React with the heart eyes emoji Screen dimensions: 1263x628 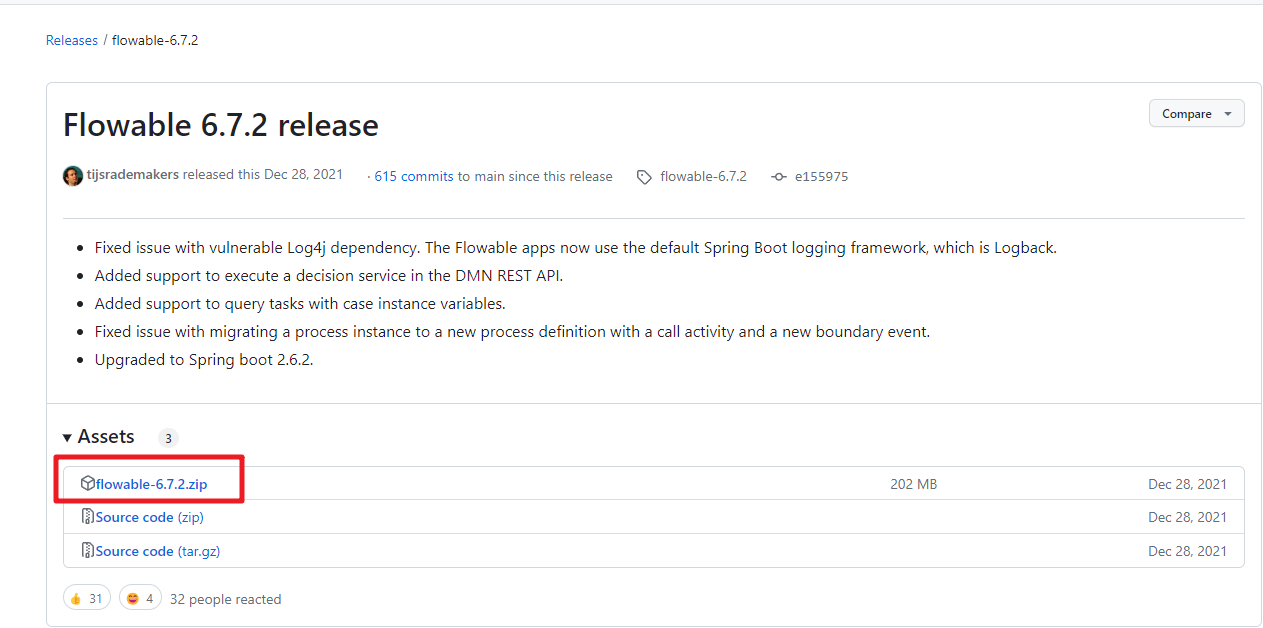[140, 598]
